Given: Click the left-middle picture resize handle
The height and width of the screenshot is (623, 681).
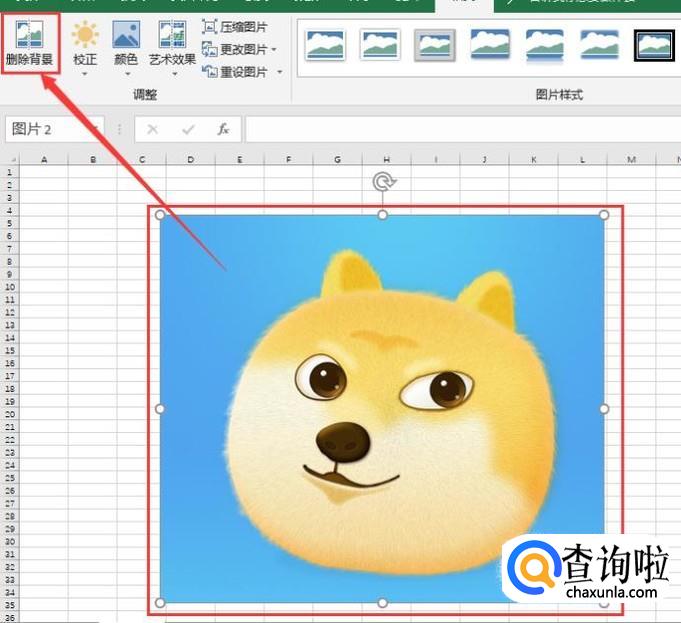Looking at the screenshot, I should pos(160,409).
